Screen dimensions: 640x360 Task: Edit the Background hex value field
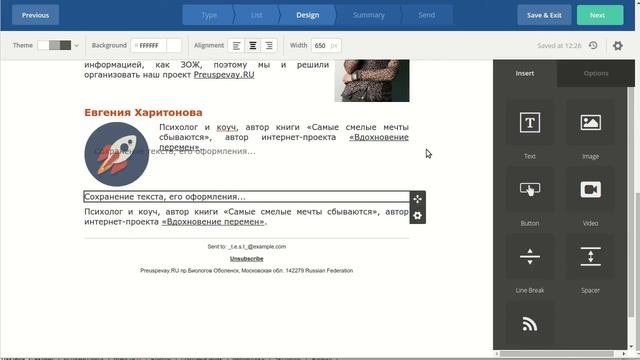[x=149, y=45]
